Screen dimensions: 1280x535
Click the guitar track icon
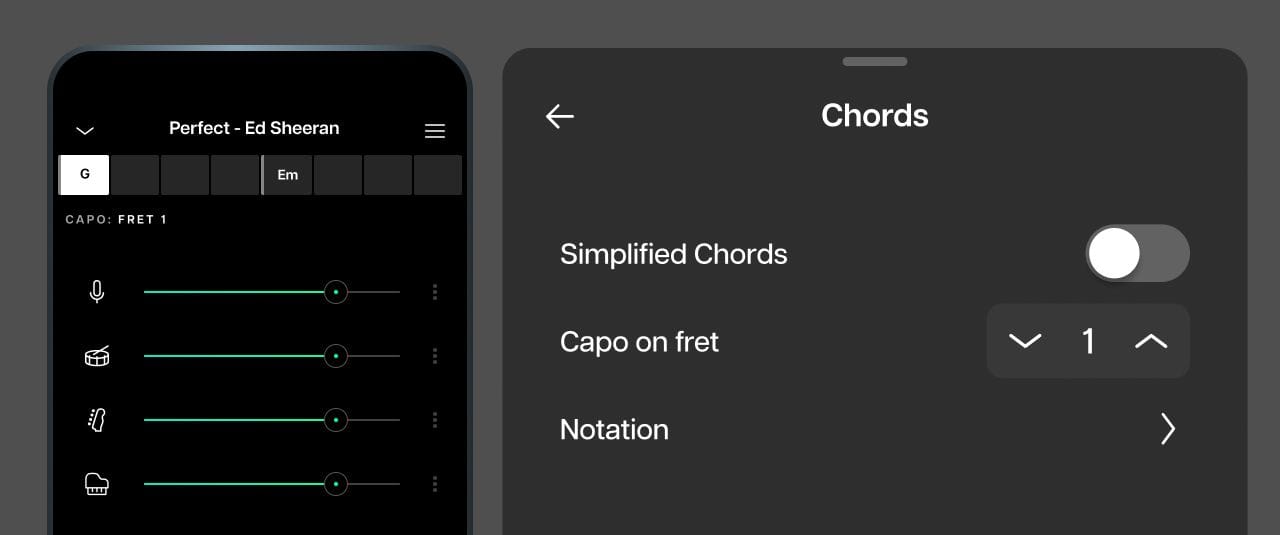97,420
